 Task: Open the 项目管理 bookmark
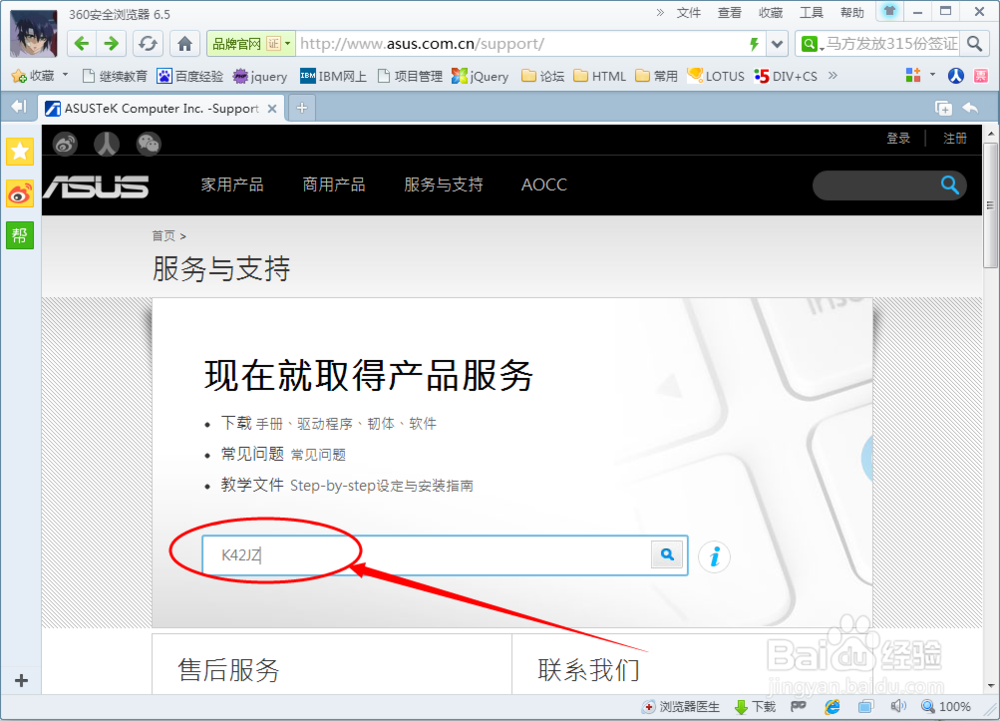pos(410,76)
